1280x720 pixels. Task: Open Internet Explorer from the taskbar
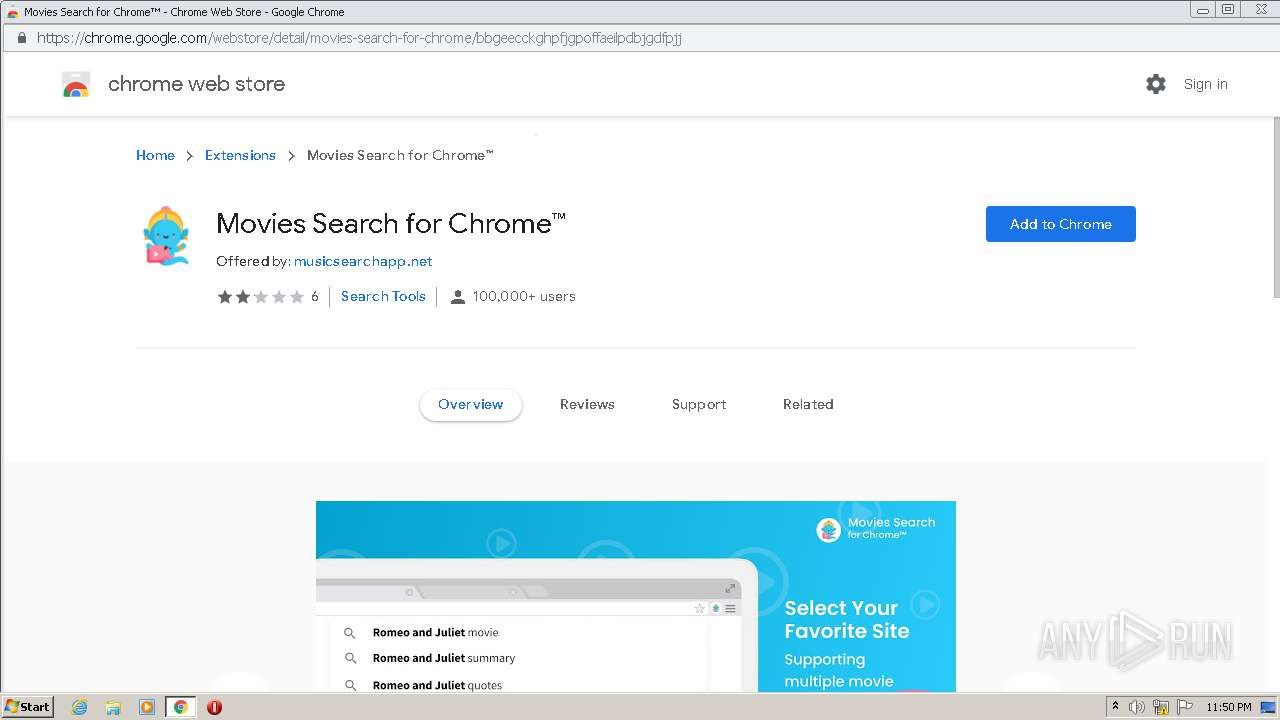click(80, 707)
